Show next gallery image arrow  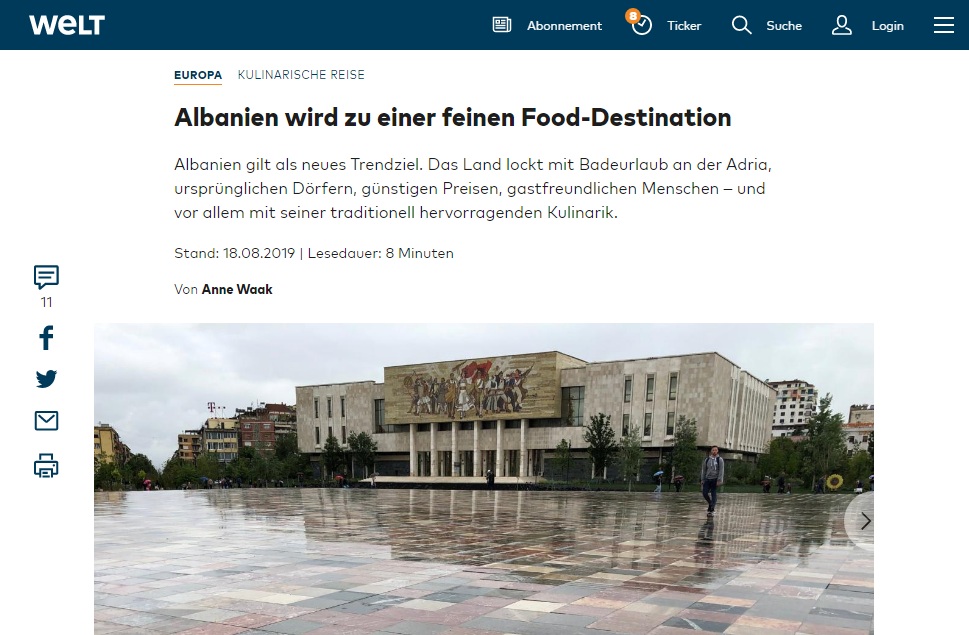click(x=865, y=521)
